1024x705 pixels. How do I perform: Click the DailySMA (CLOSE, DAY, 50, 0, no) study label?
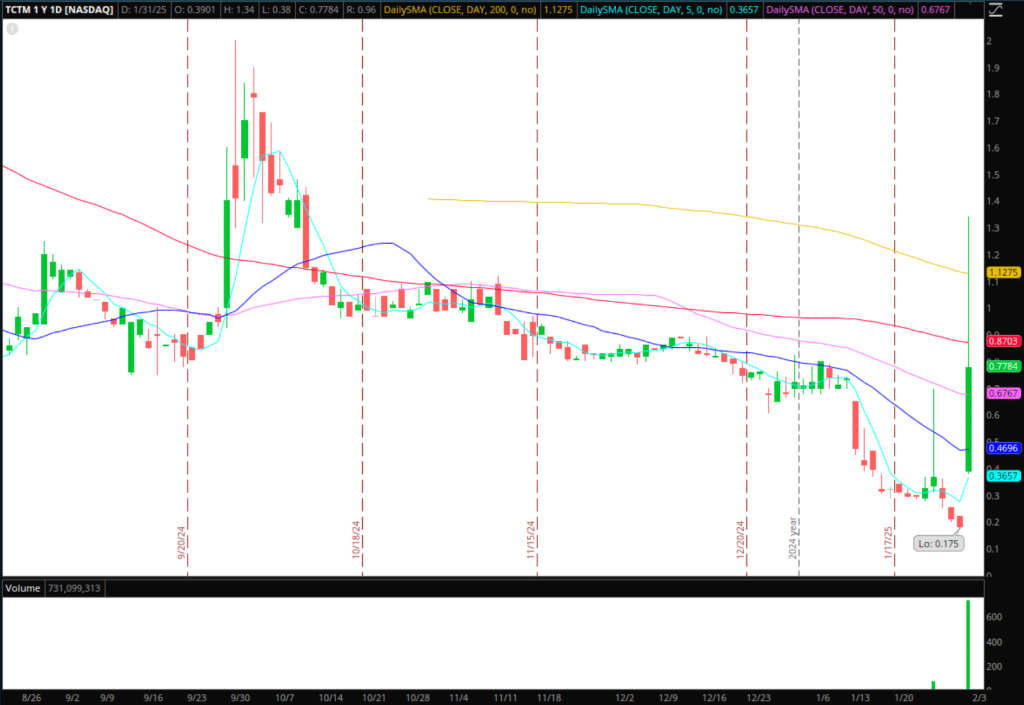click(x=840, y=10)
